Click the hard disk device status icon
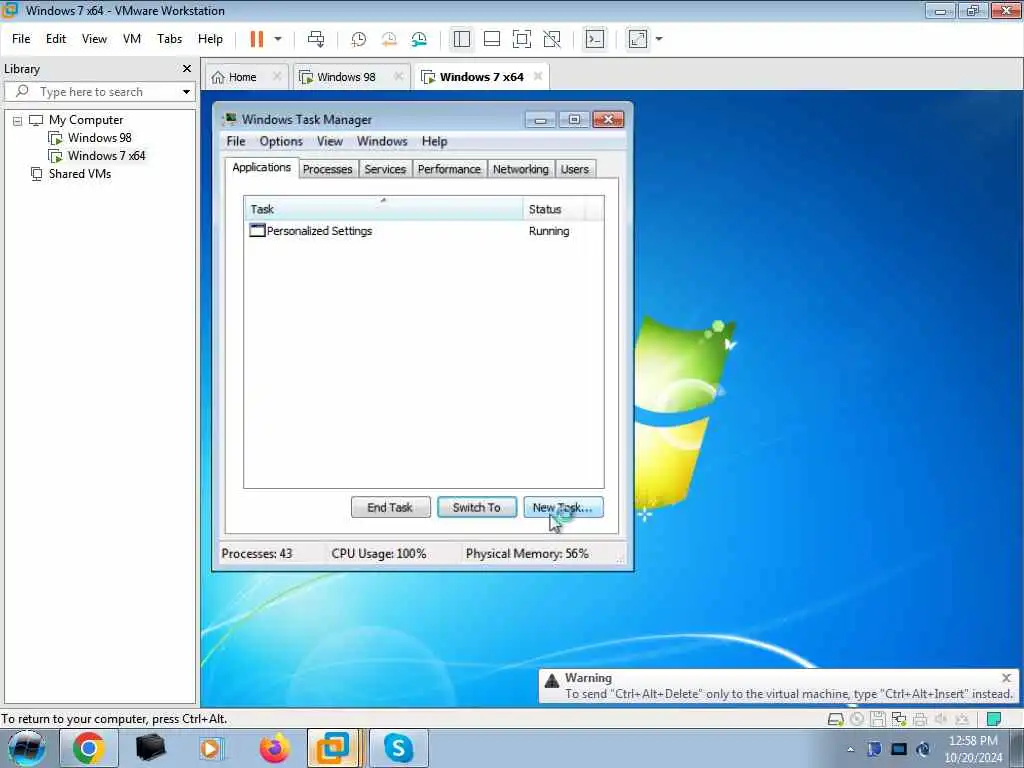 pos(835,720)
